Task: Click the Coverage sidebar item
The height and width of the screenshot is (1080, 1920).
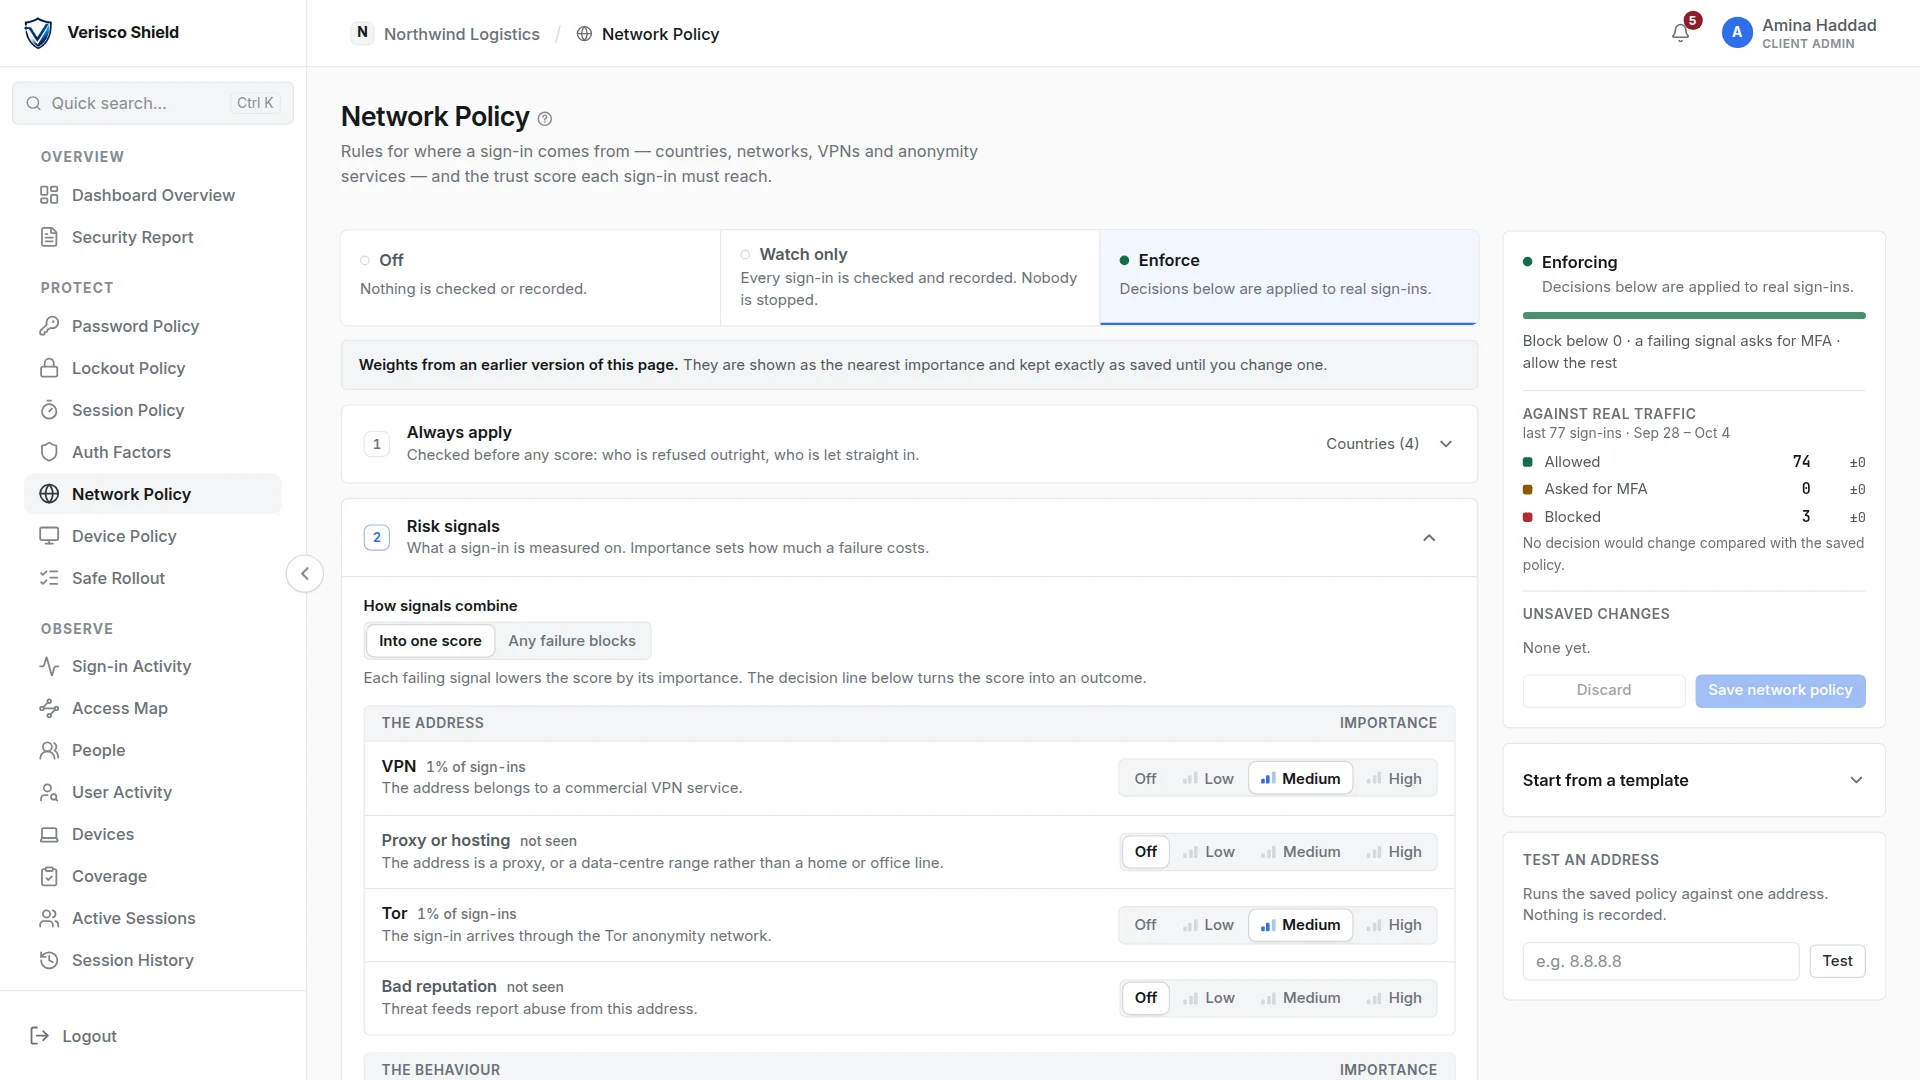Action: [x=153, y=876]
